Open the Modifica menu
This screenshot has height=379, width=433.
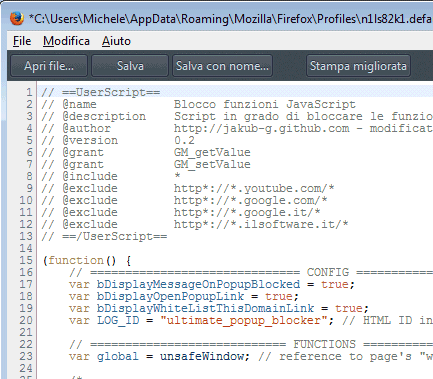click(x=66, y=41)
